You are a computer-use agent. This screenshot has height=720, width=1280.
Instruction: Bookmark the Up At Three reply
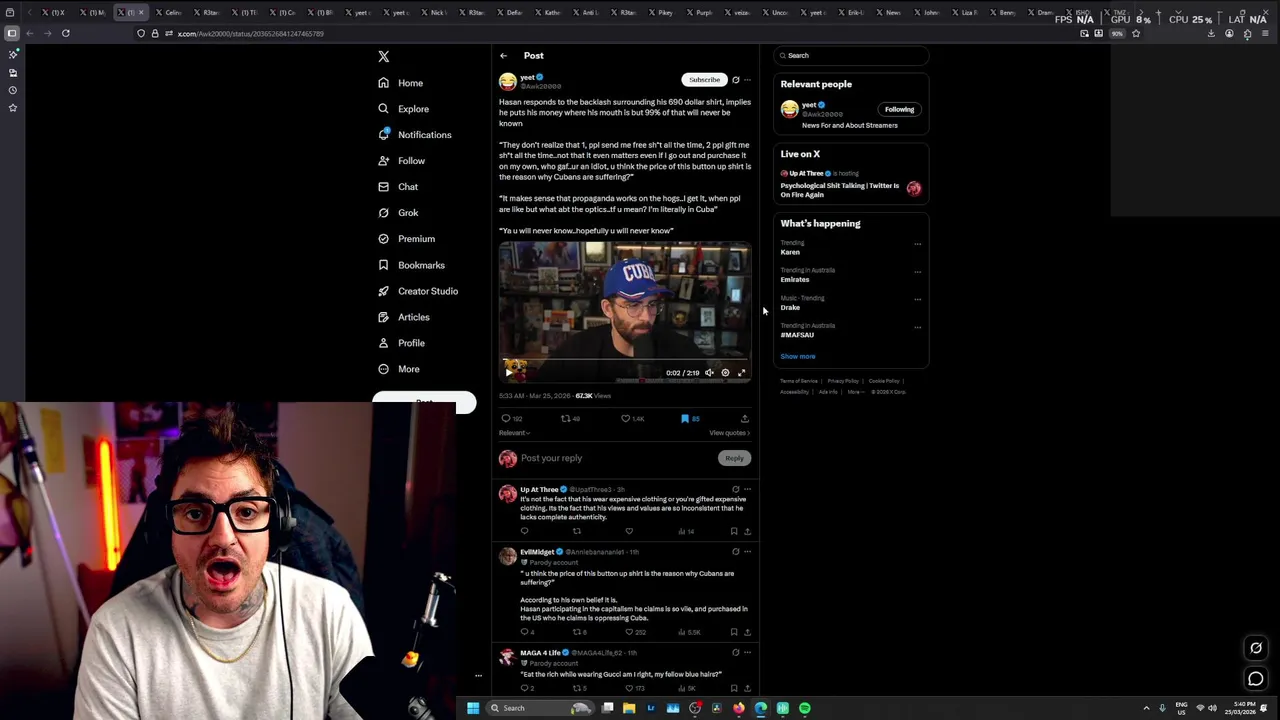coord(734,532)
